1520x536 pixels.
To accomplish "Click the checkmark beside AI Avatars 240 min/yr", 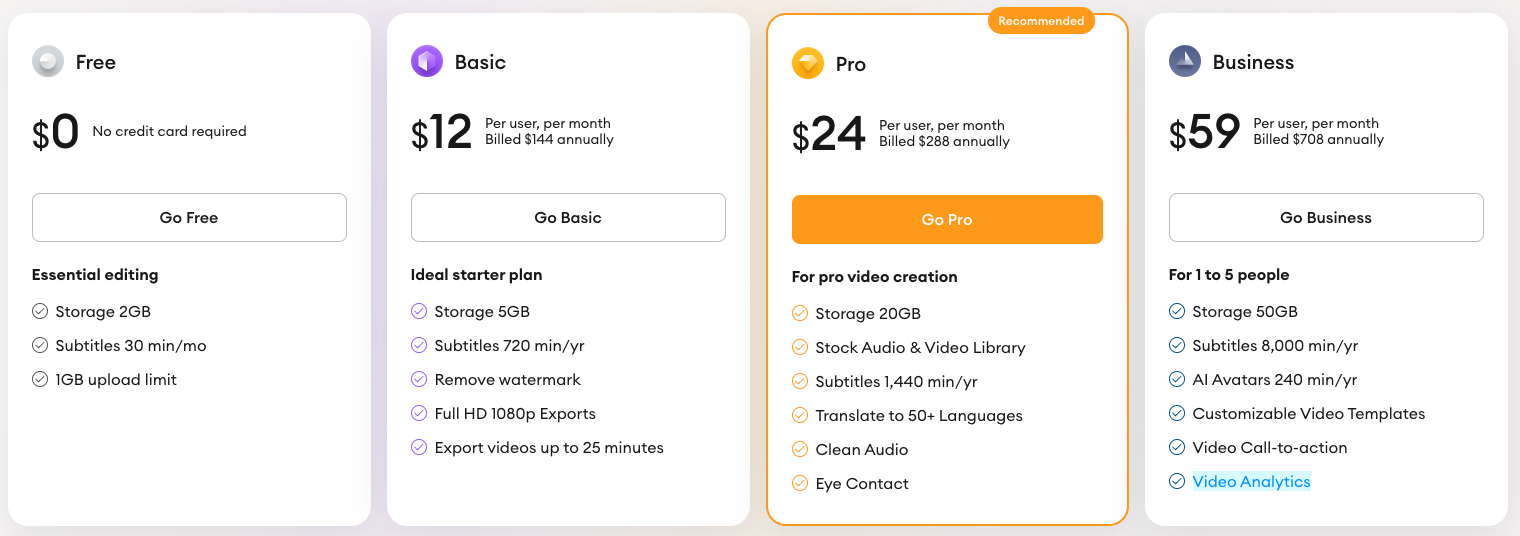I will (x=1177, y=380).
